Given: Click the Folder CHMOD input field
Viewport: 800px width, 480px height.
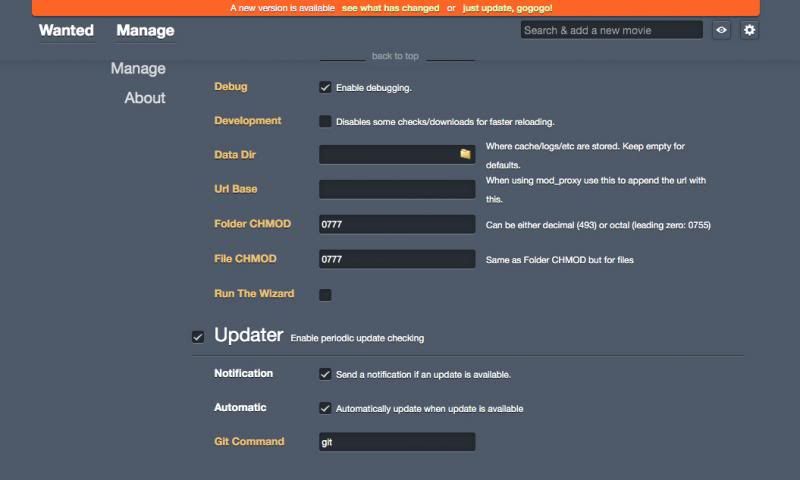Looking at the screenshot, I should 397,224.
